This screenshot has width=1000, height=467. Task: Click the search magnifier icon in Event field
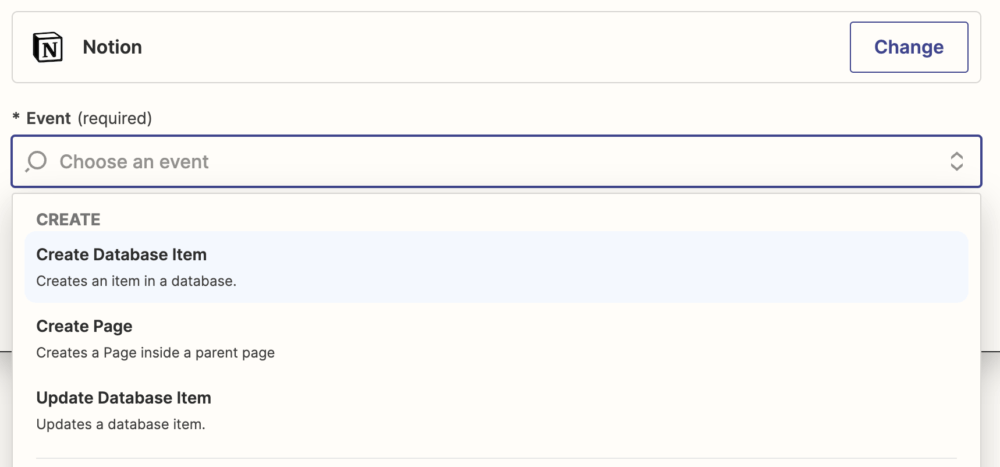pos(36,162)
